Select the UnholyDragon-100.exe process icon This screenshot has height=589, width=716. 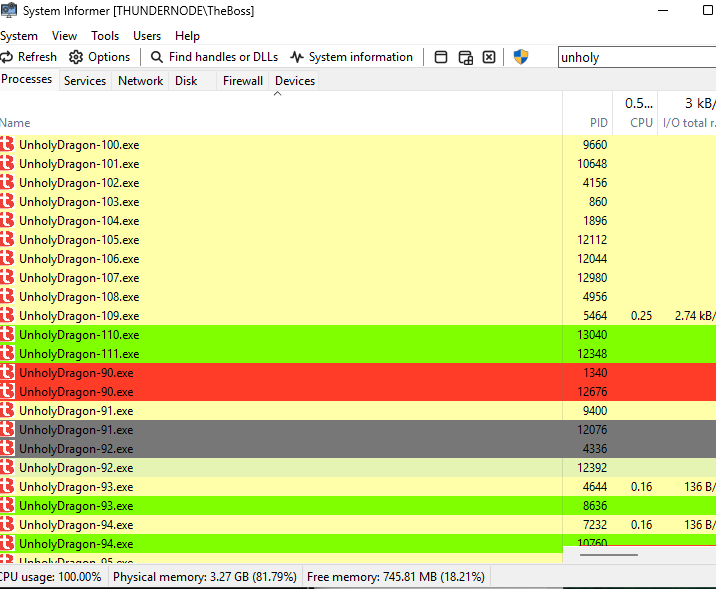8,145
